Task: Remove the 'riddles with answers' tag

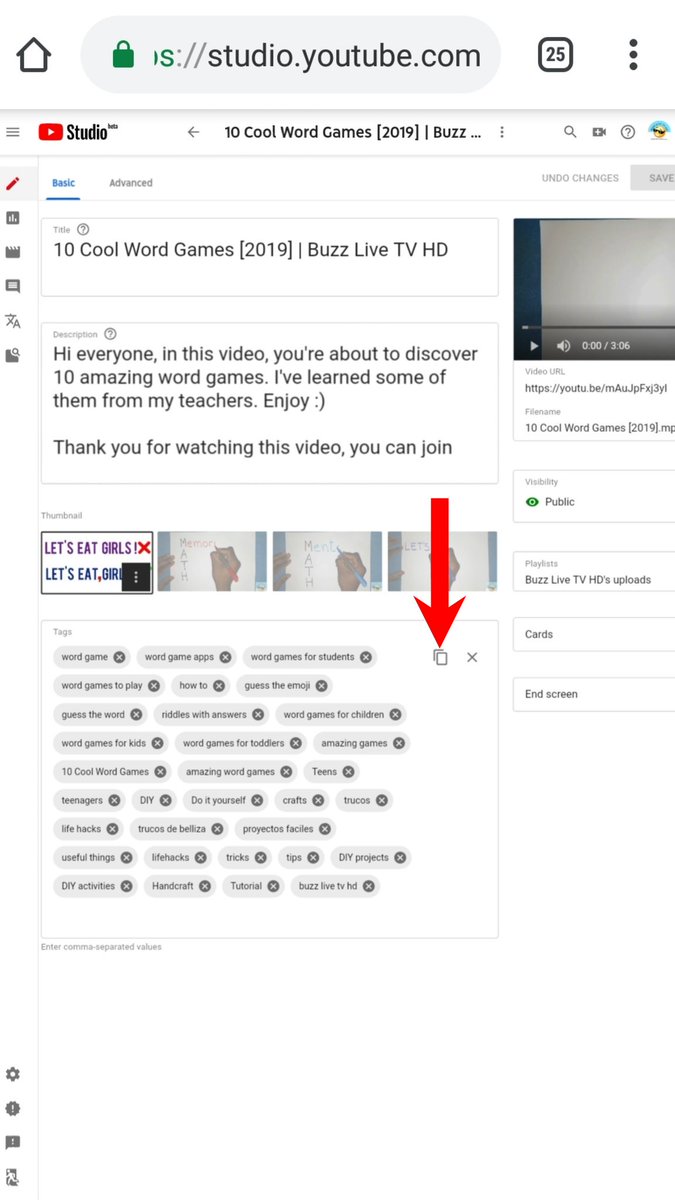Action: tap(258, 714)
